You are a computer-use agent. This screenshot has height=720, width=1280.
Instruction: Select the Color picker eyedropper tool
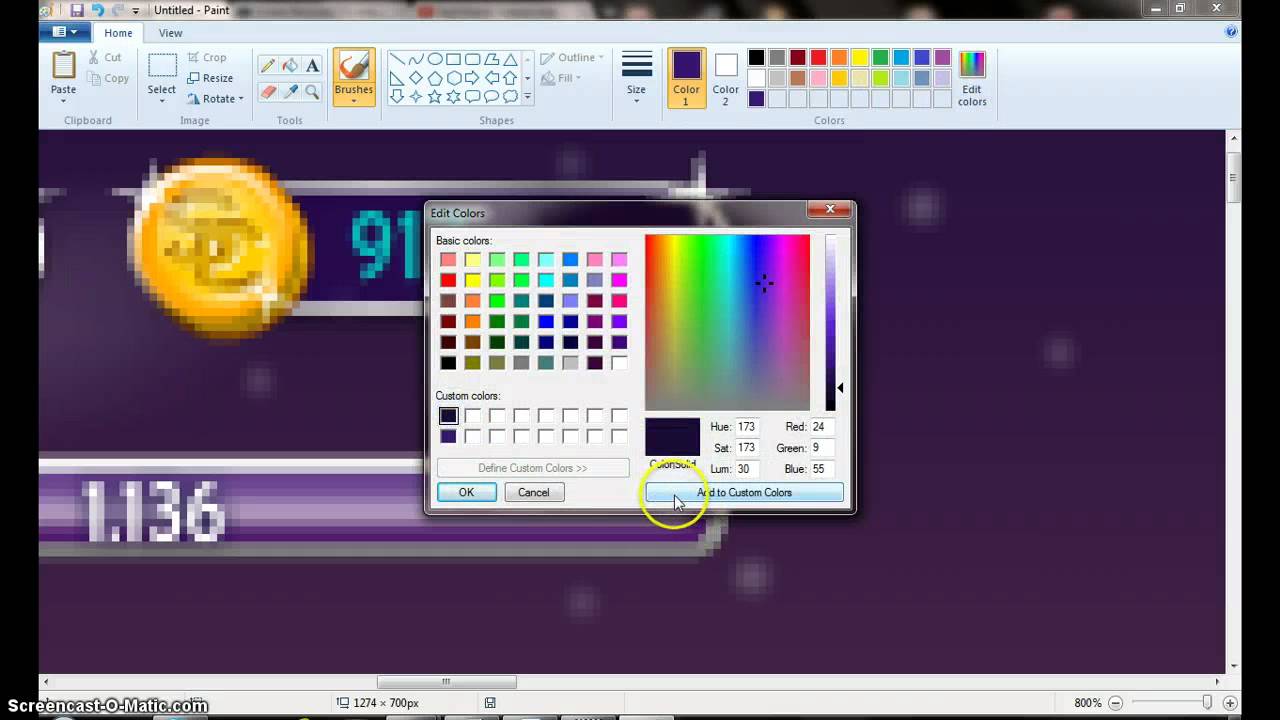click(x=290, y=91)
